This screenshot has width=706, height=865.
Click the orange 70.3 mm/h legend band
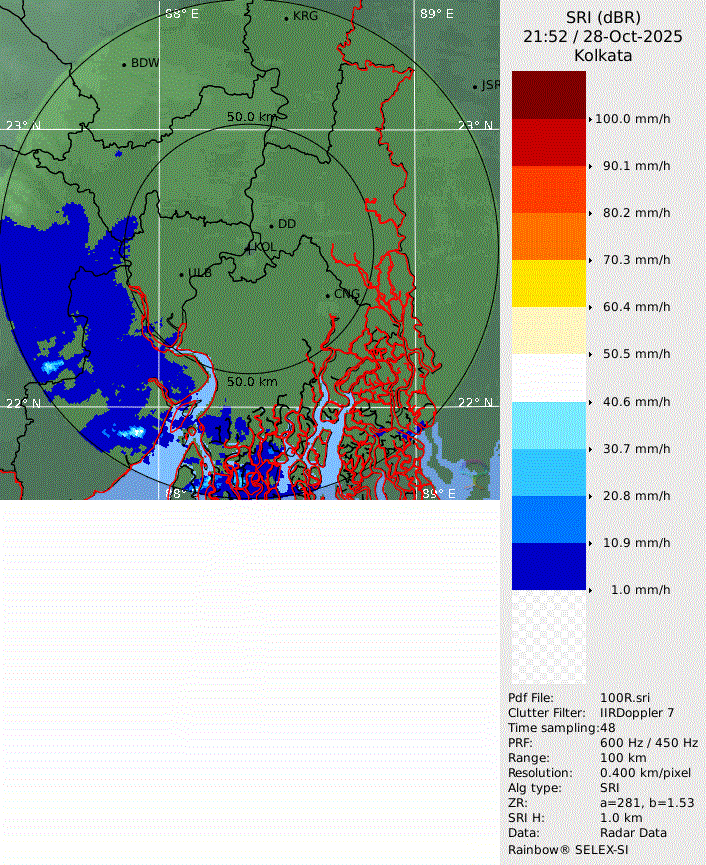548,236
